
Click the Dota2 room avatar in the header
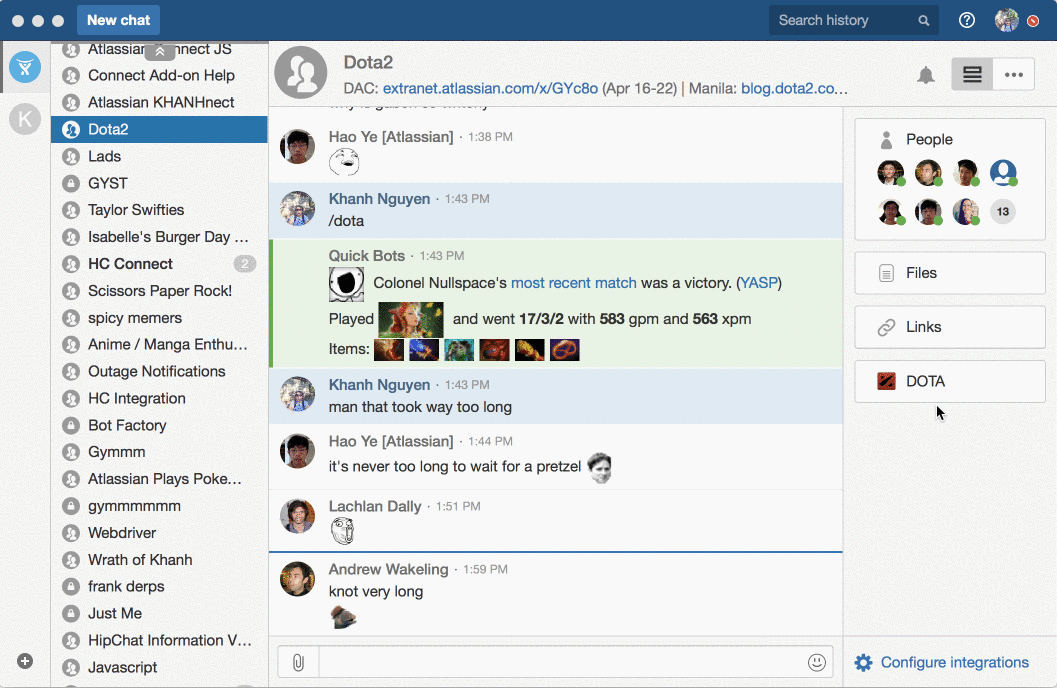point(301,72)
